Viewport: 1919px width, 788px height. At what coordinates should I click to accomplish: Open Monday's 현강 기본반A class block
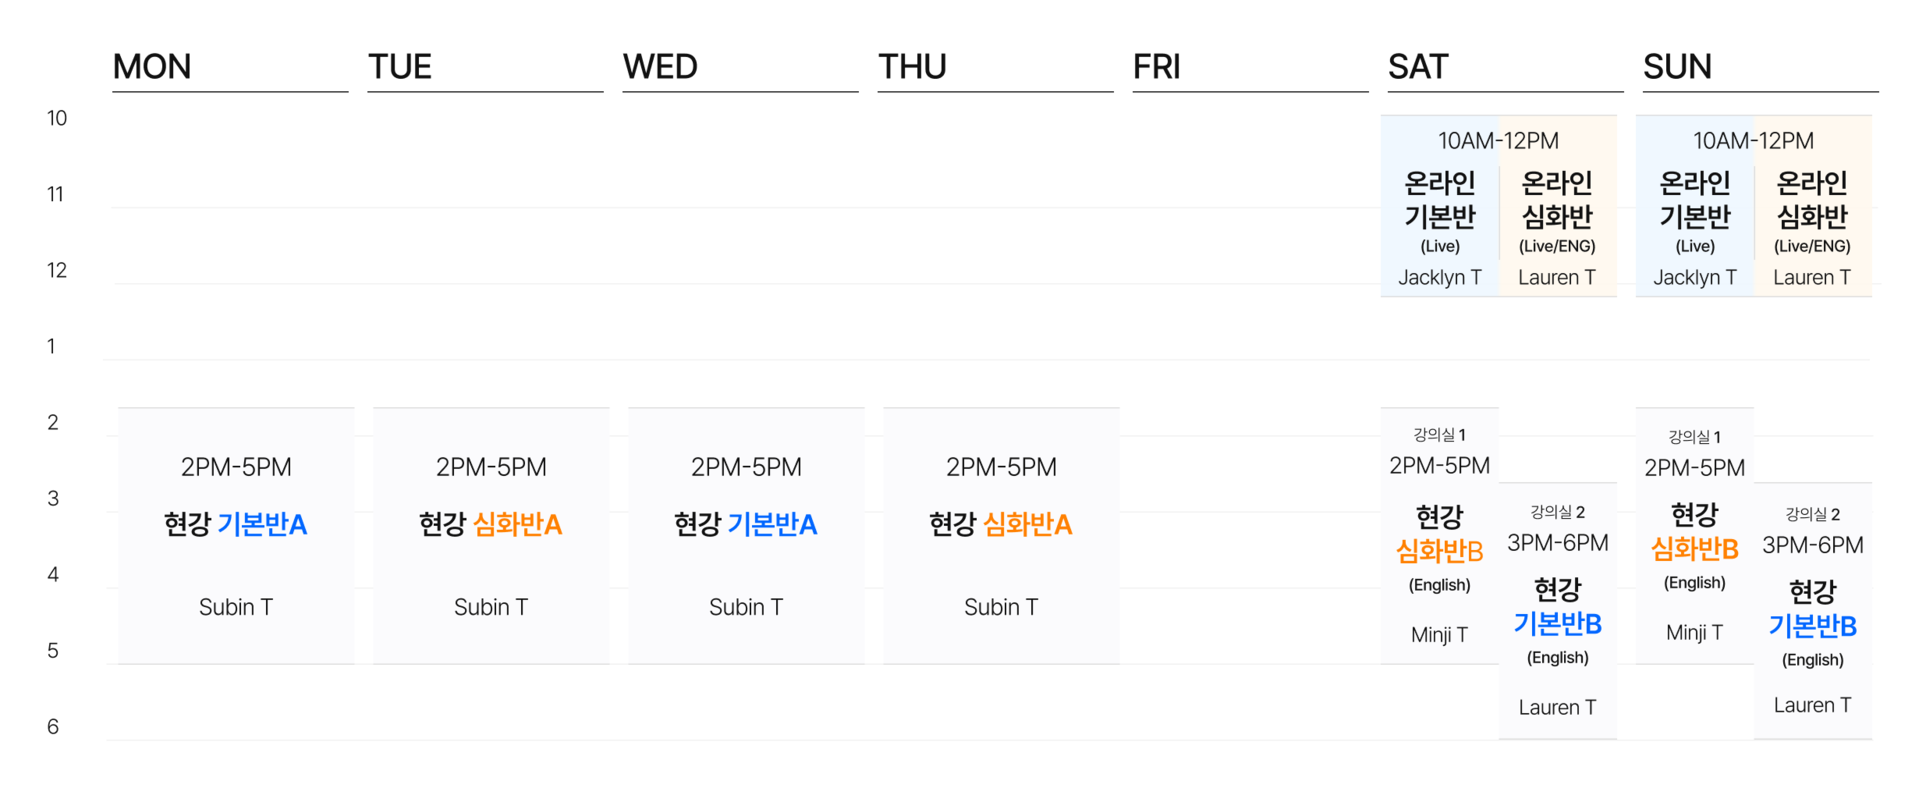click(236, 535)
